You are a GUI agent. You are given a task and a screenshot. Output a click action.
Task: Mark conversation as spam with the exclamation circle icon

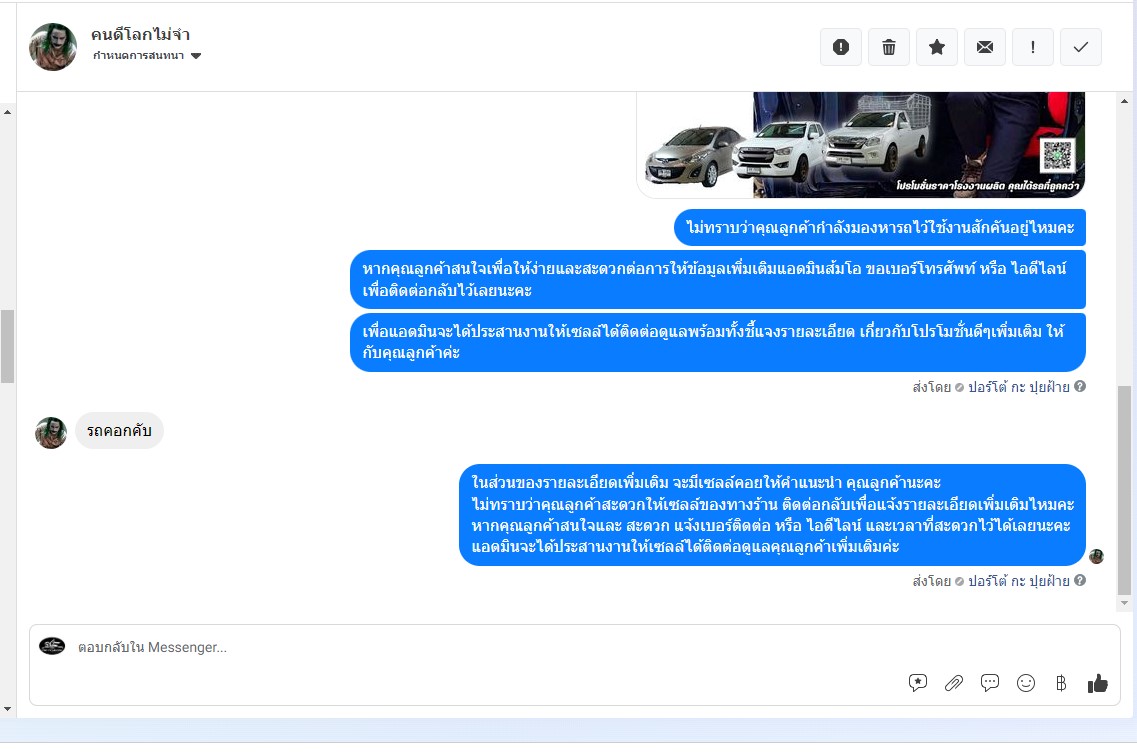(x=840, y=47)
